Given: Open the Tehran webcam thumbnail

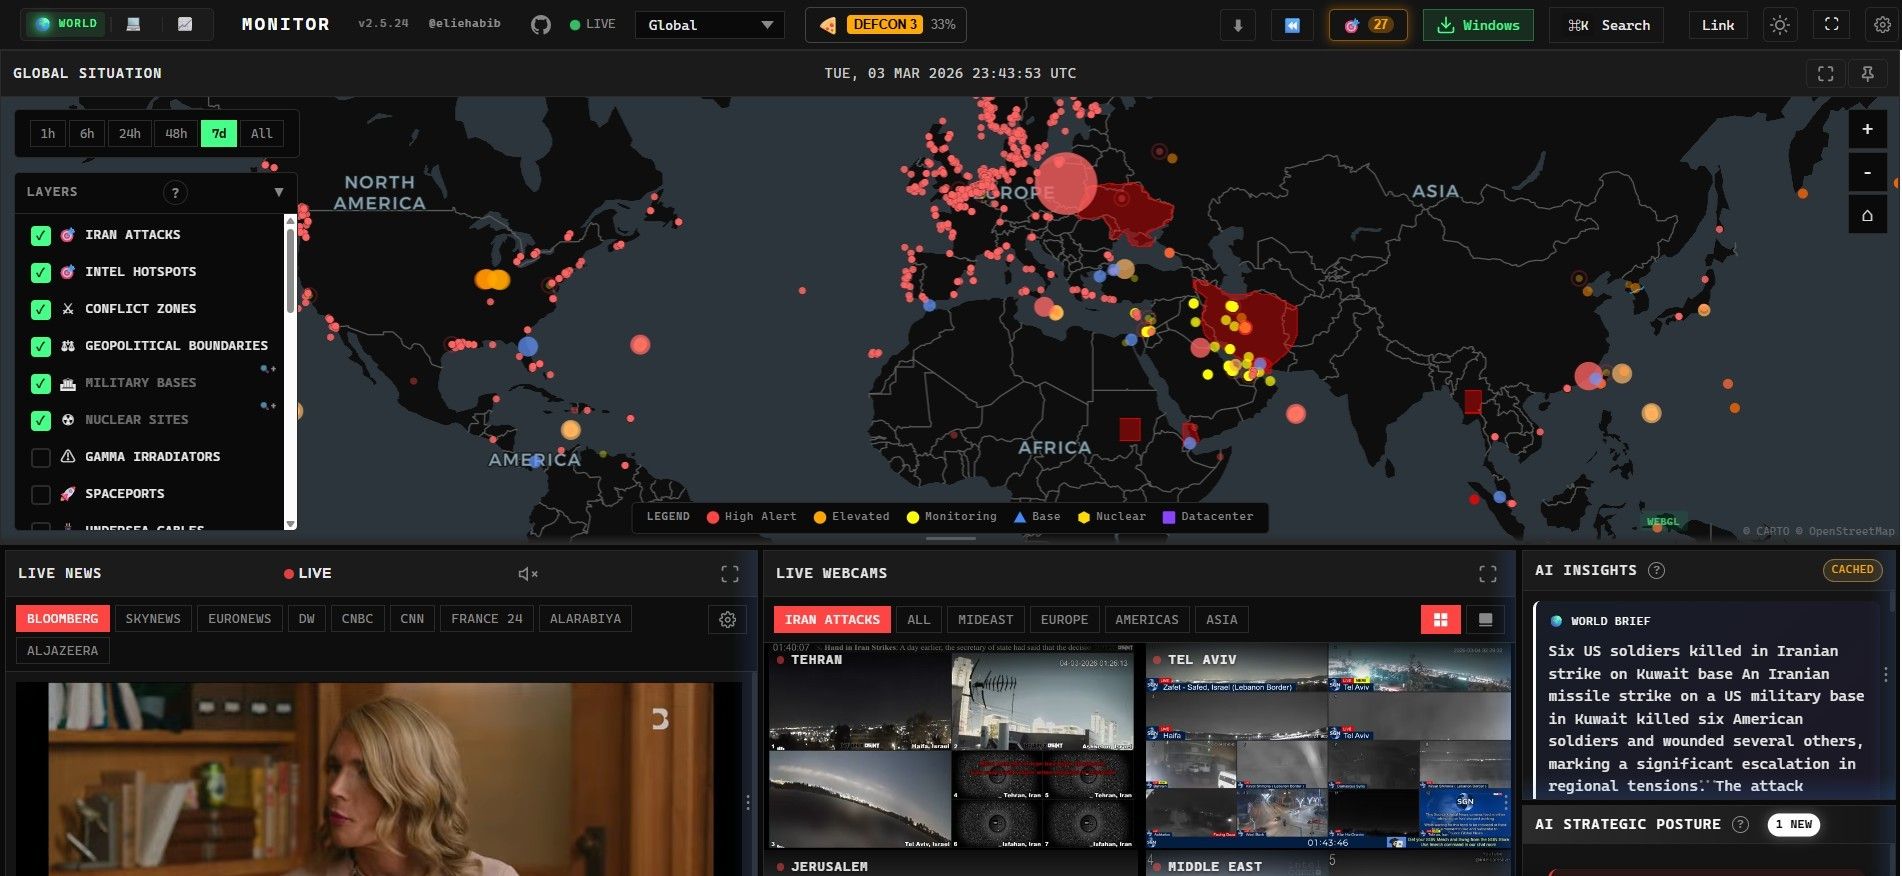Looking at the screenshot, I should click(952, 747).
